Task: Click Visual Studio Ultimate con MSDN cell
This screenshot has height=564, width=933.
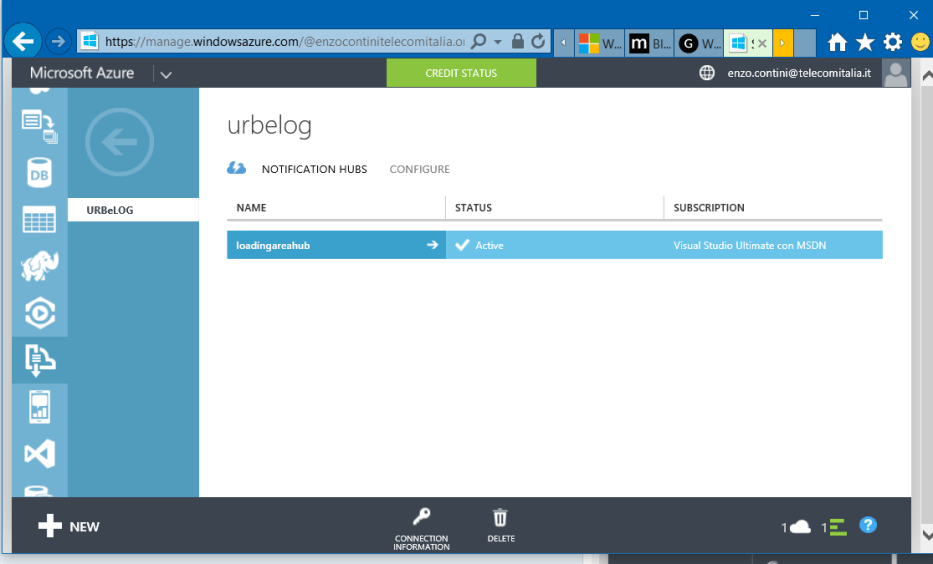Action: click(x=750, y=245)
